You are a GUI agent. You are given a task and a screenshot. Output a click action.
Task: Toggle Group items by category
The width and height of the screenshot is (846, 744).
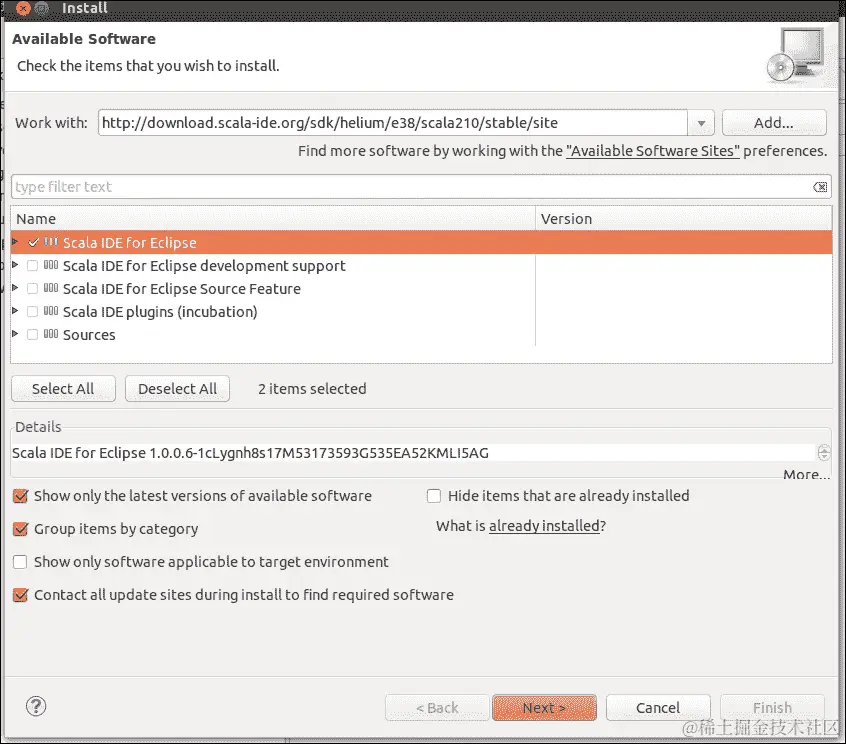point(21,529)
